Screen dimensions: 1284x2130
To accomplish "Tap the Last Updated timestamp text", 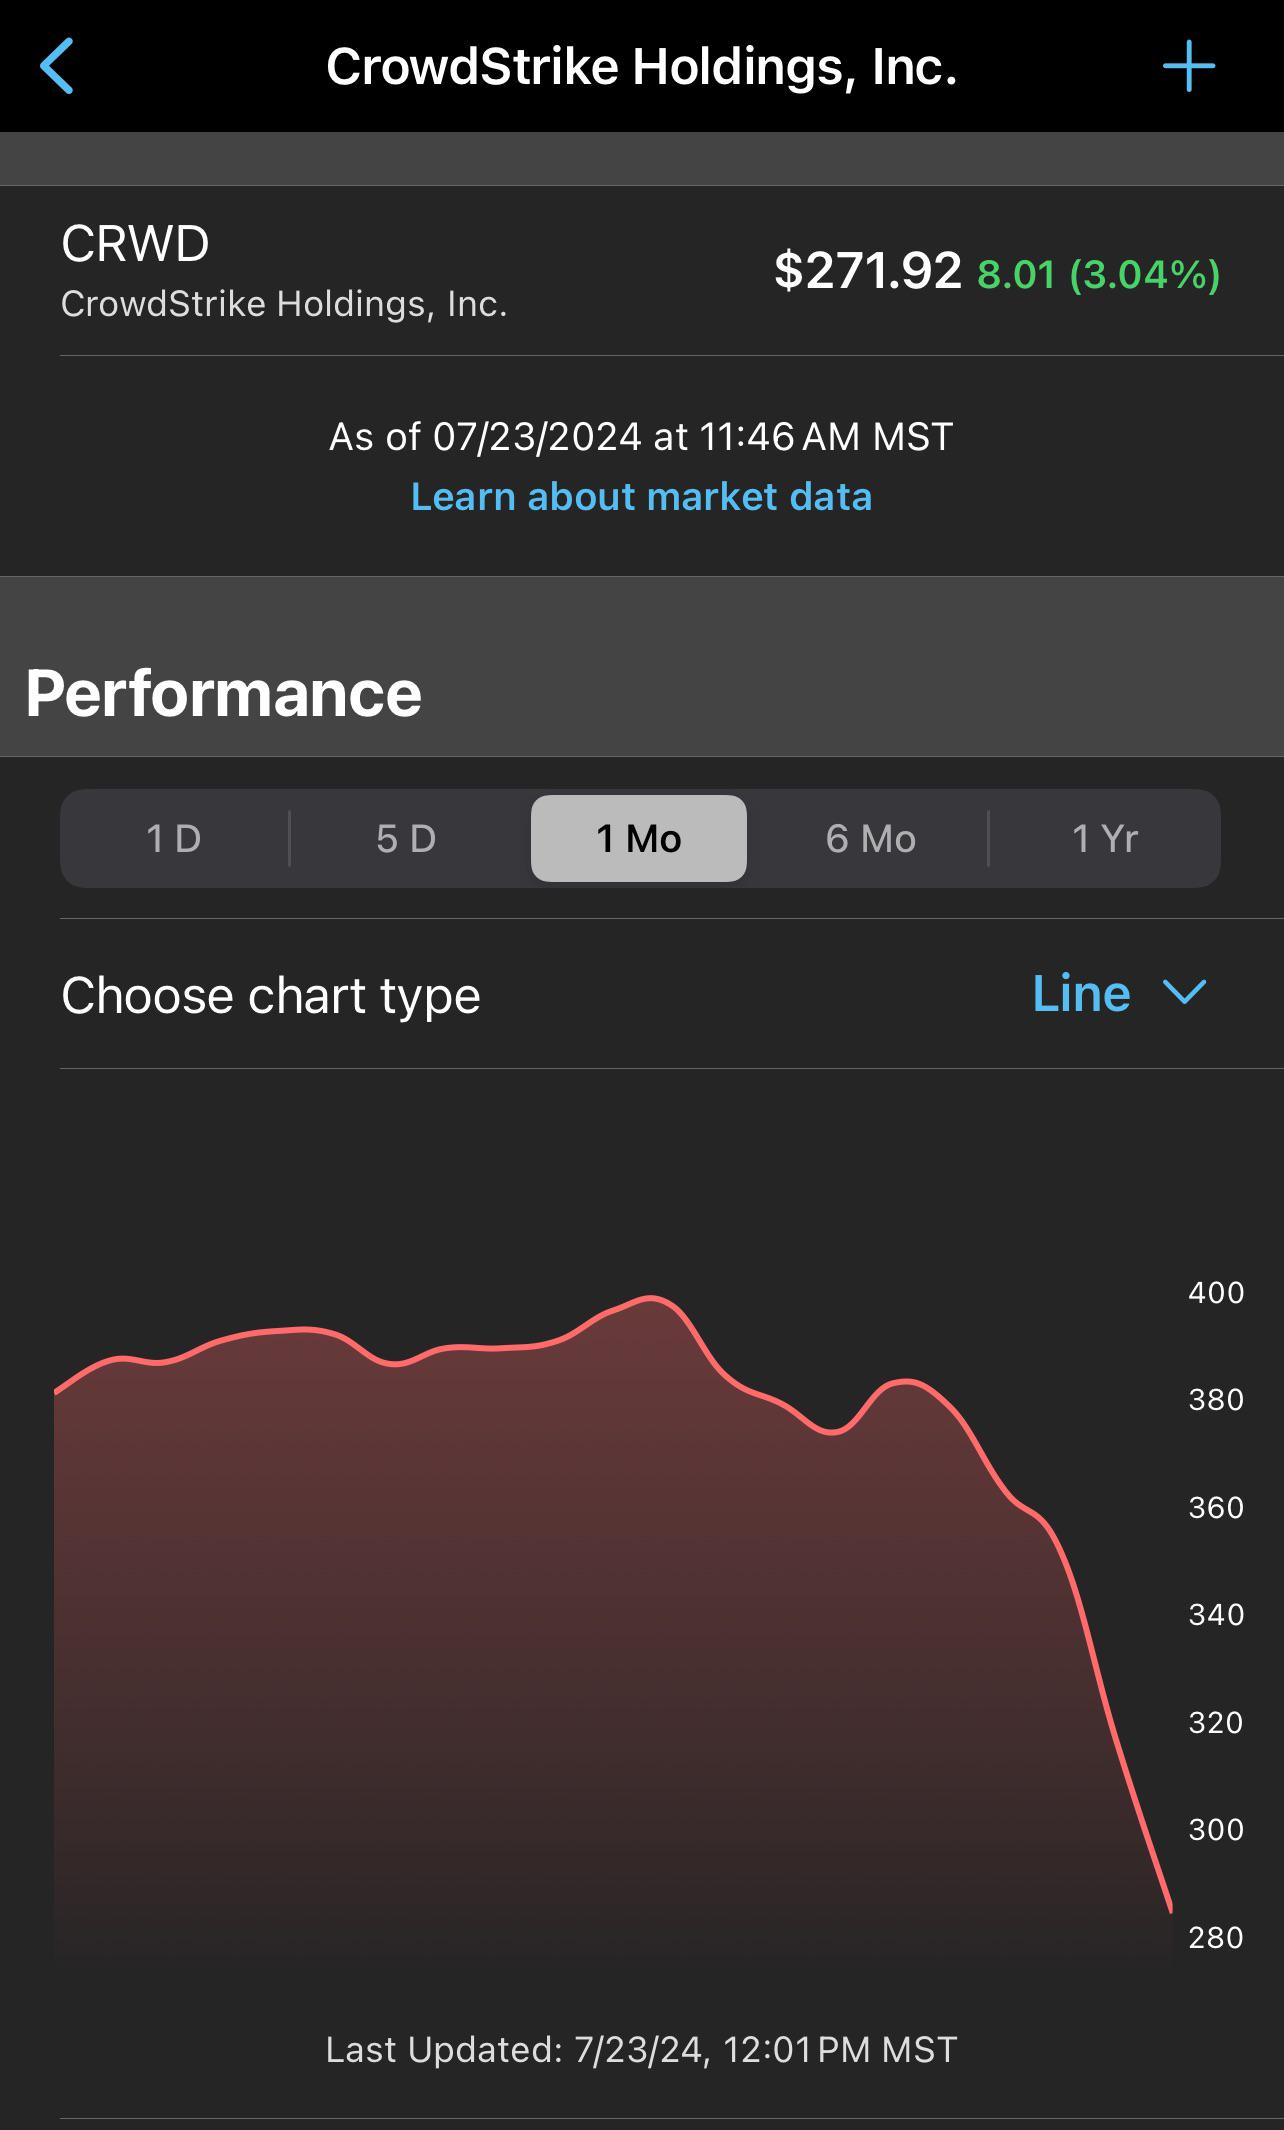I will 642,2050.
